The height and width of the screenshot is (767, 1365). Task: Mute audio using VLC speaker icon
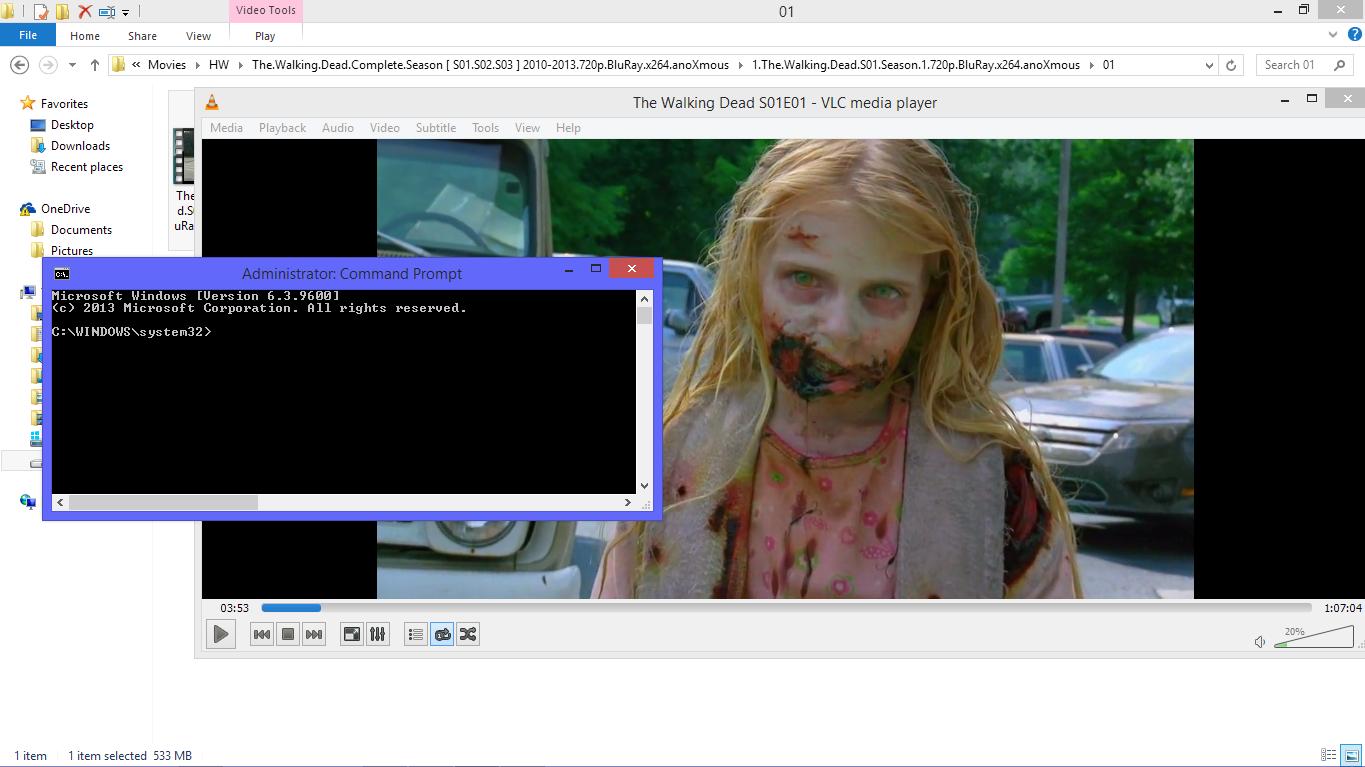click(x=1260, y=642)
